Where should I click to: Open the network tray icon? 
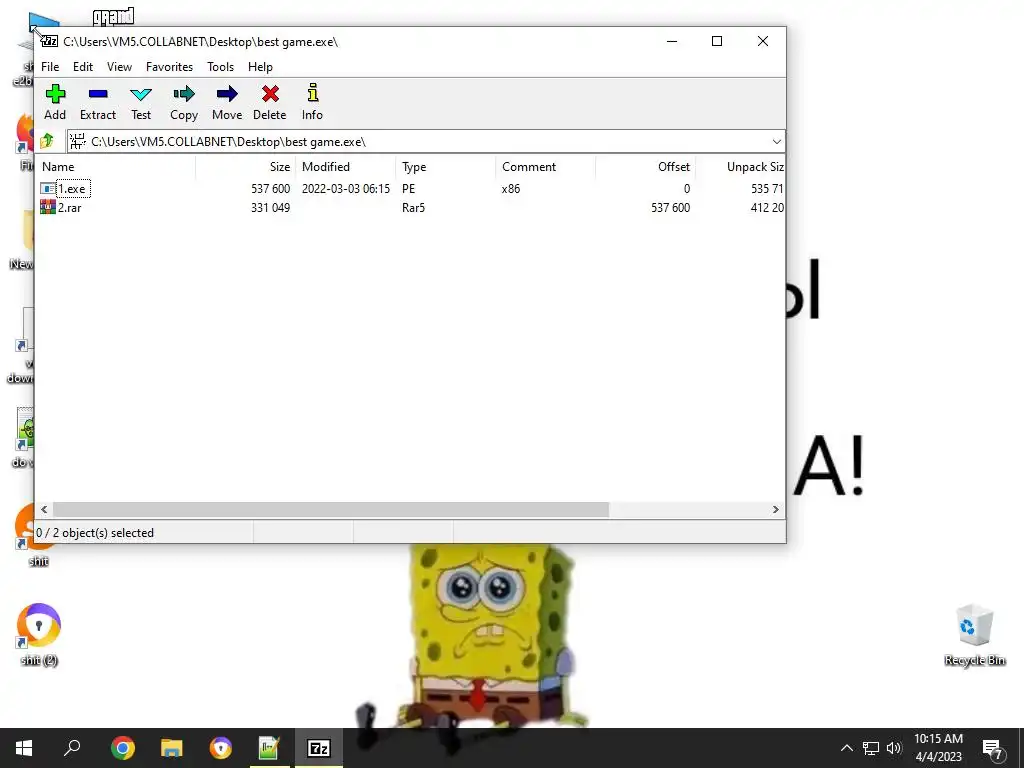coord(871,748)
